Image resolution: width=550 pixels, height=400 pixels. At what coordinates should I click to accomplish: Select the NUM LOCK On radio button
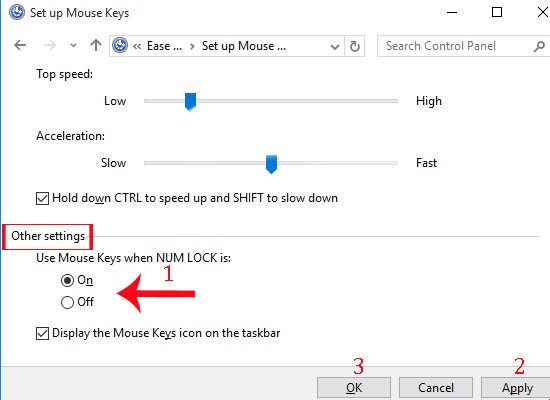pos(67,280)
